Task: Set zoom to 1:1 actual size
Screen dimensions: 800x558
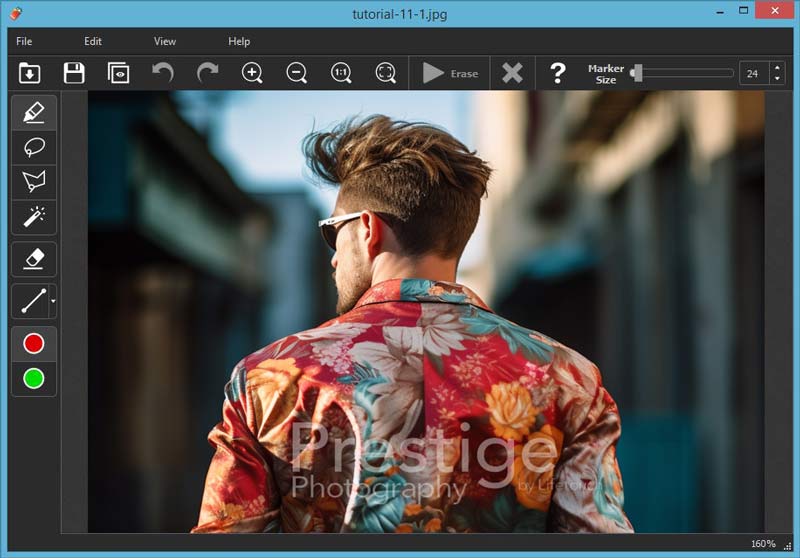Action: click(x=341, y=73)
